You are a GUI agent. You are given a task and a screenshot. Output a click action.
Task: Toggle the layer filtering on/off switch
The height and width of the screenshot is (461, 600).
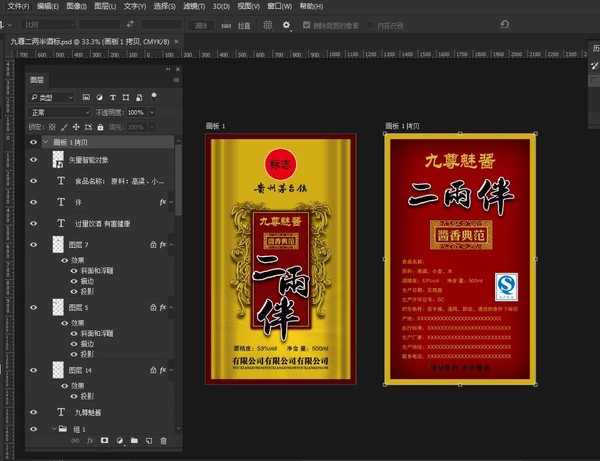click(154, 96)
